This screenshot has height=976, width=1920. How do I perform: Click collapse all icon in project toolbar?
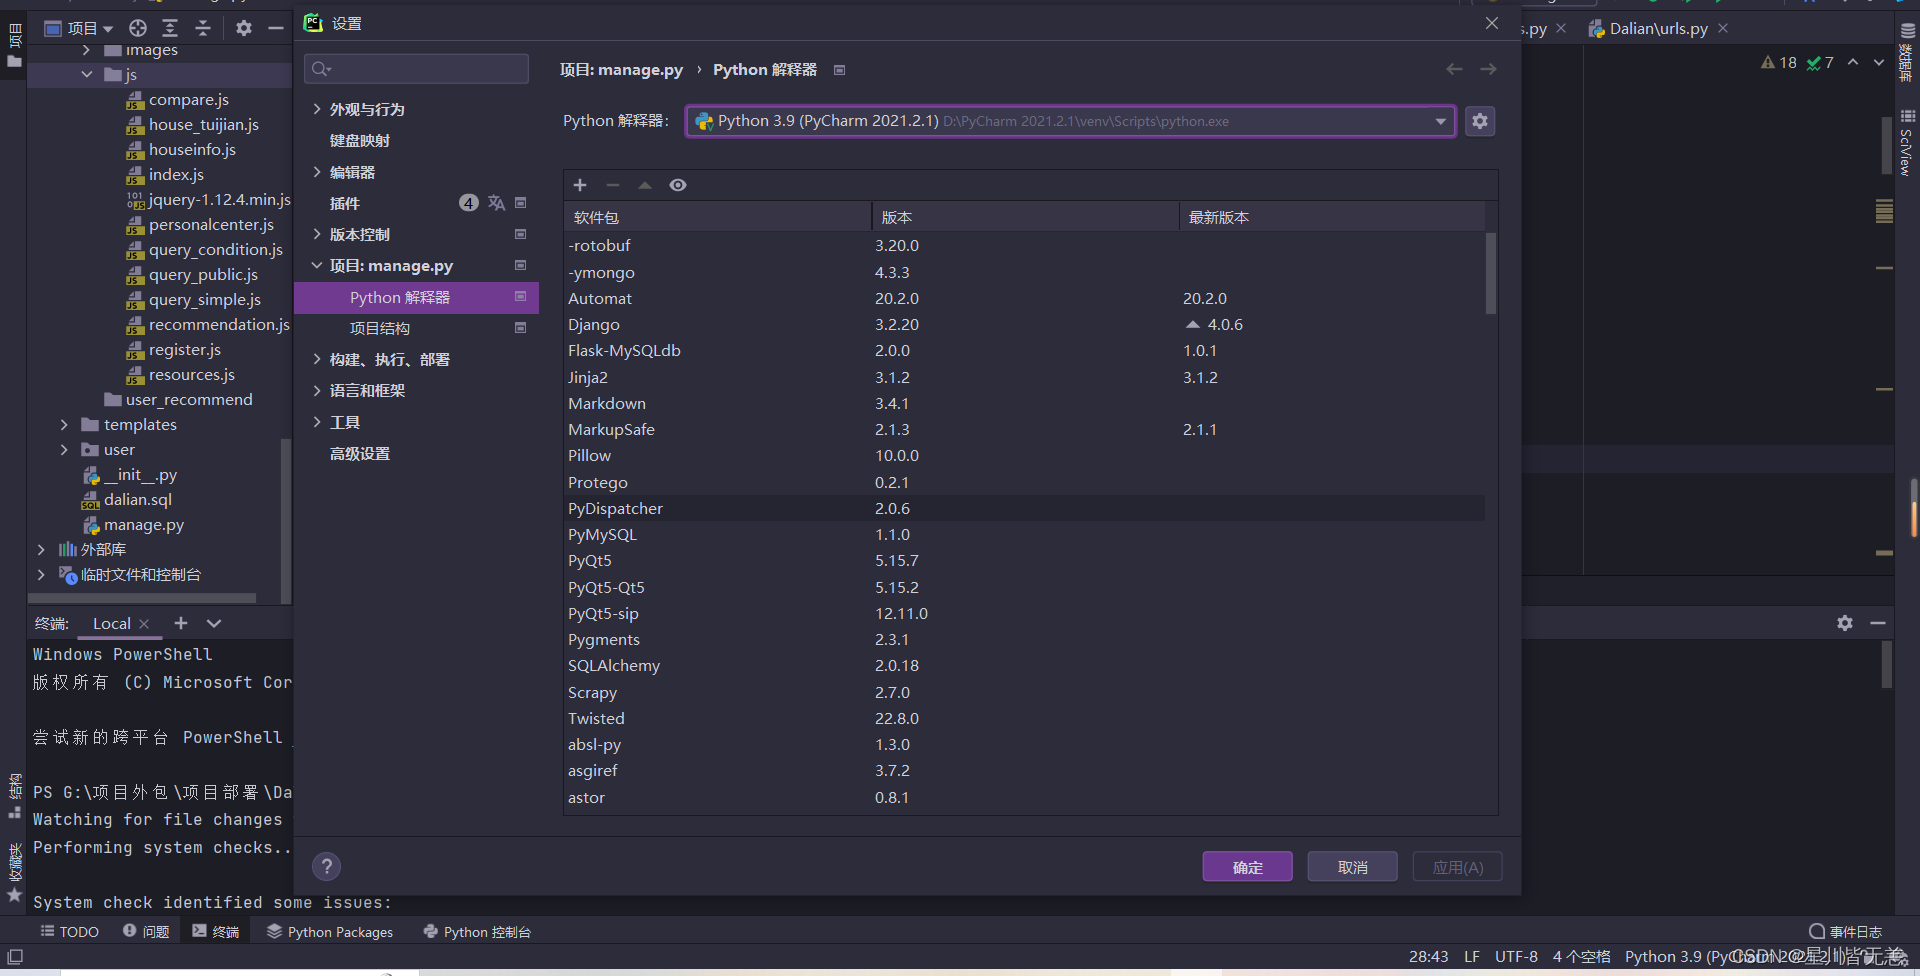[202, 28]
